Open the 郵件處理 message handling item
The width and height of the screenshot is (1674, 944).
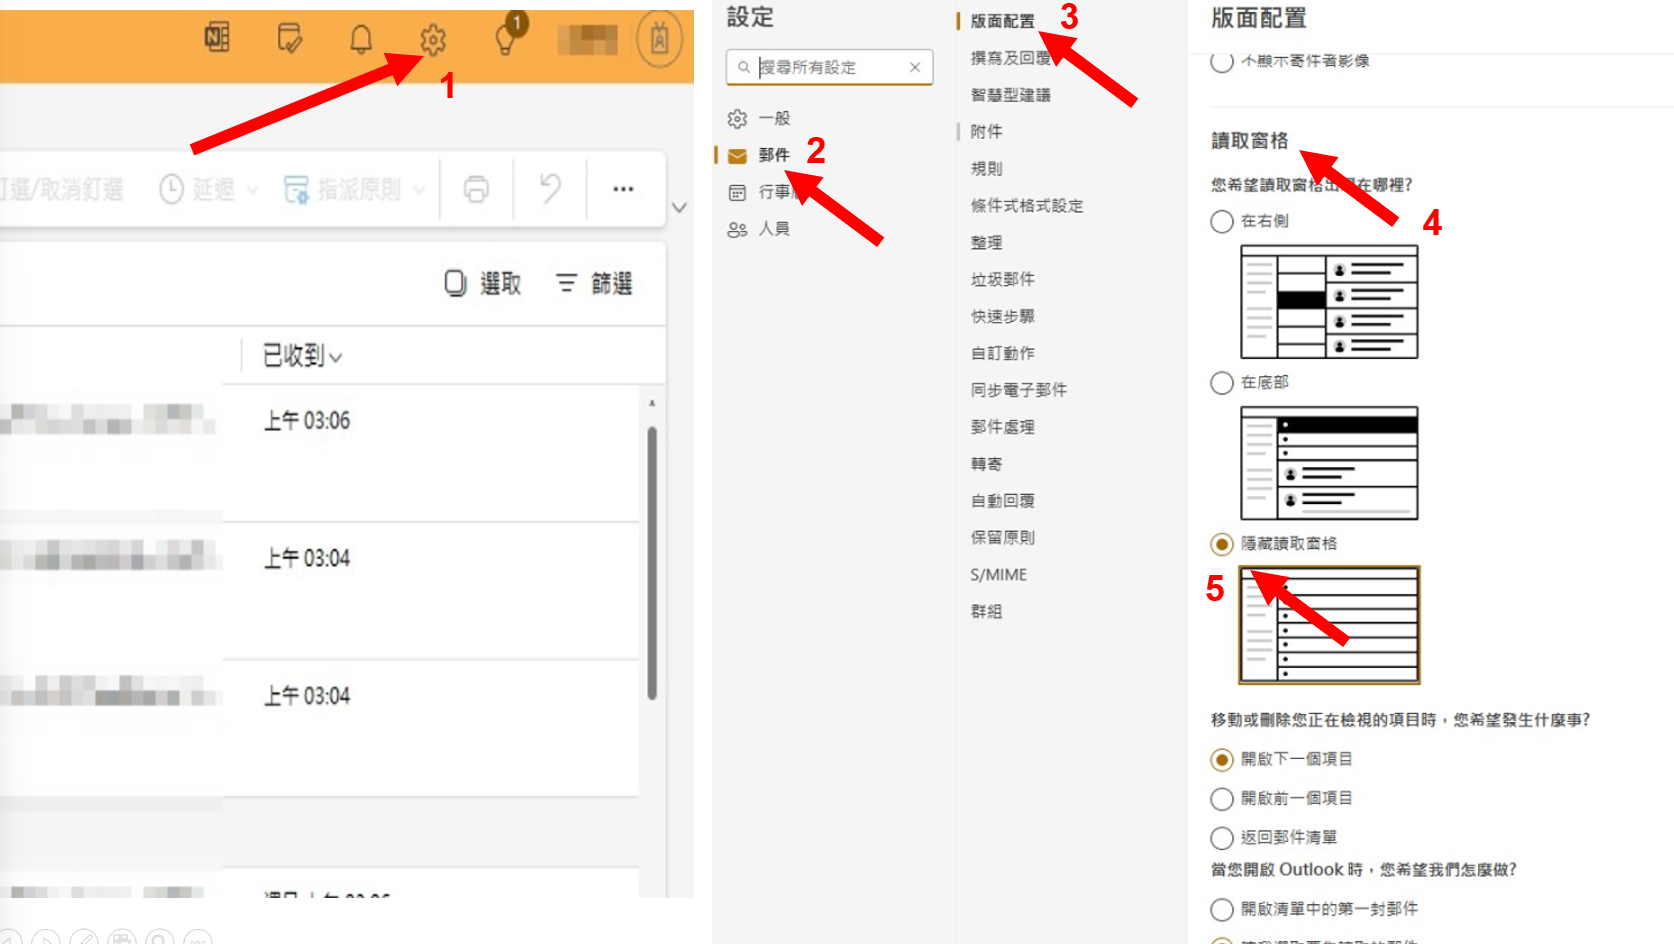(x=1002, y=427)
